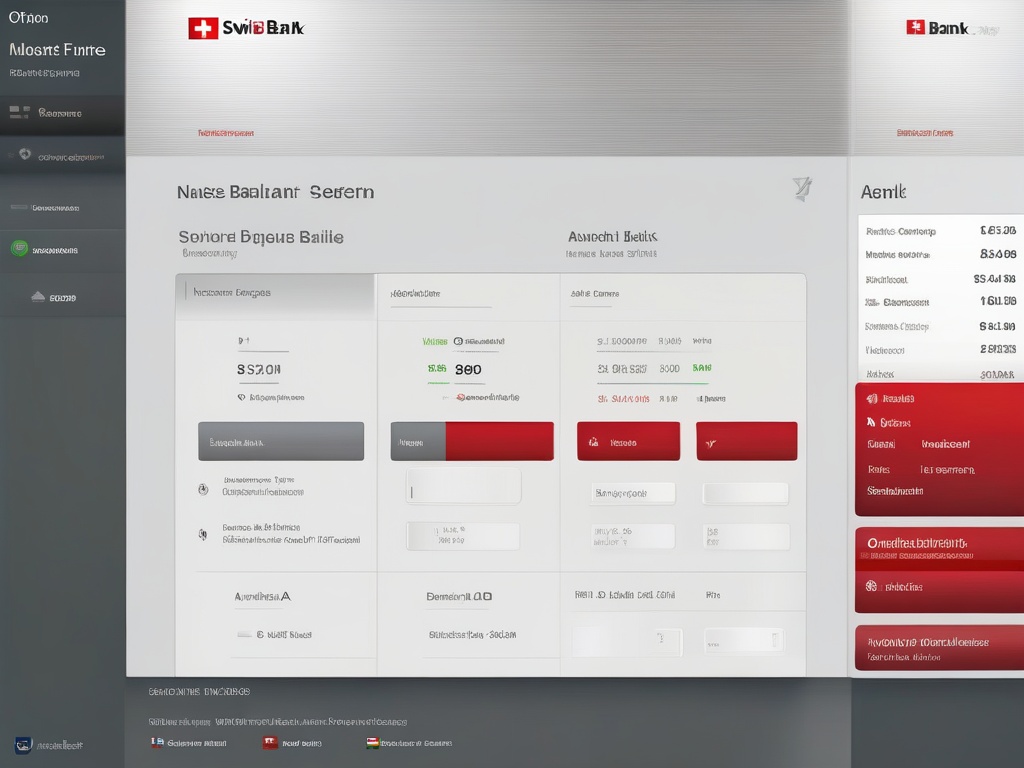The width and height of the screenshot is (1024, 768).
Task: Click the pen edit icon above Aenik panel
Action: click(800, 190)
